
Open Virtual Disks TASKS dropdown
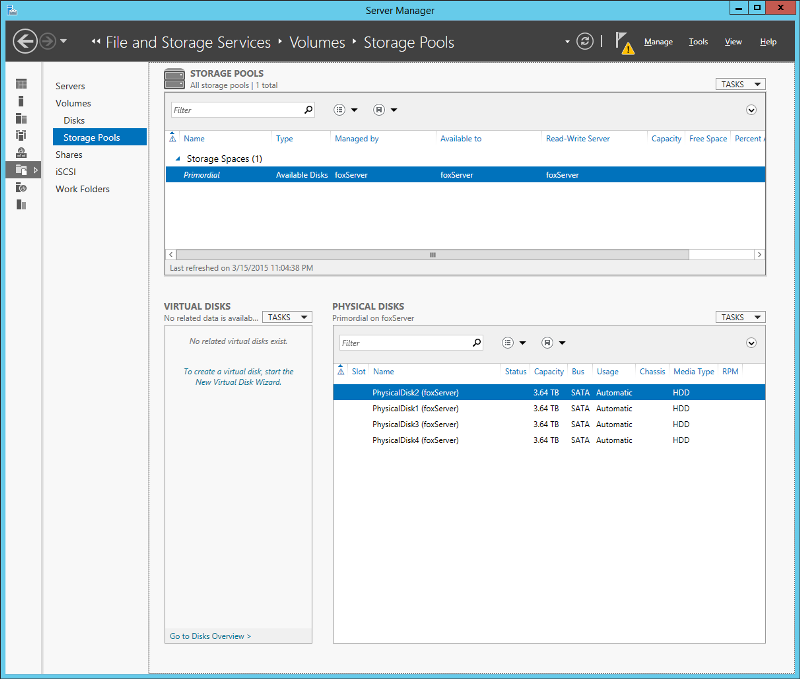[x=287, y=317]
